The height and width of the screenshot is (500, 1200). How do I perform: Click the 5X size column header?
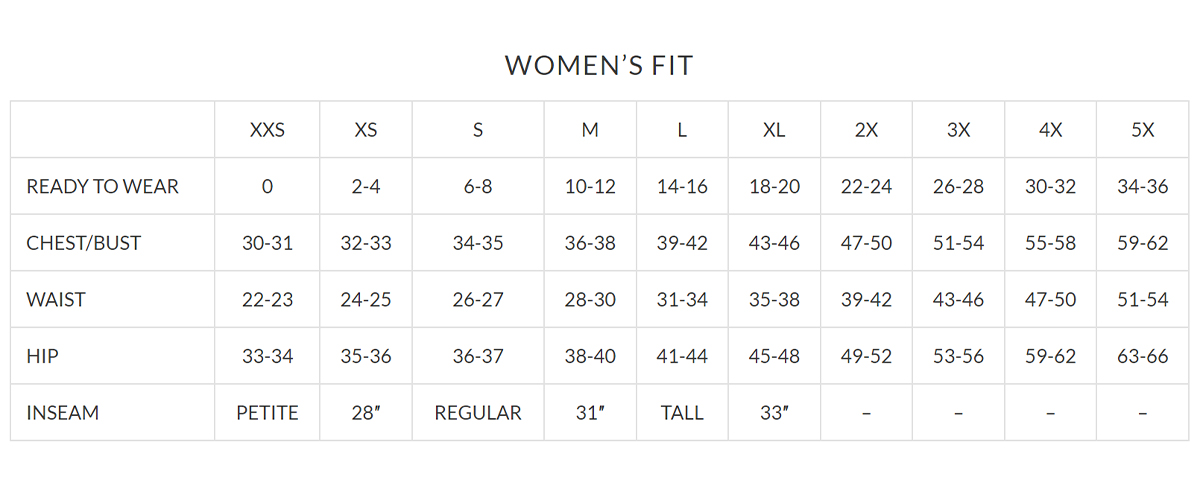1142,130
